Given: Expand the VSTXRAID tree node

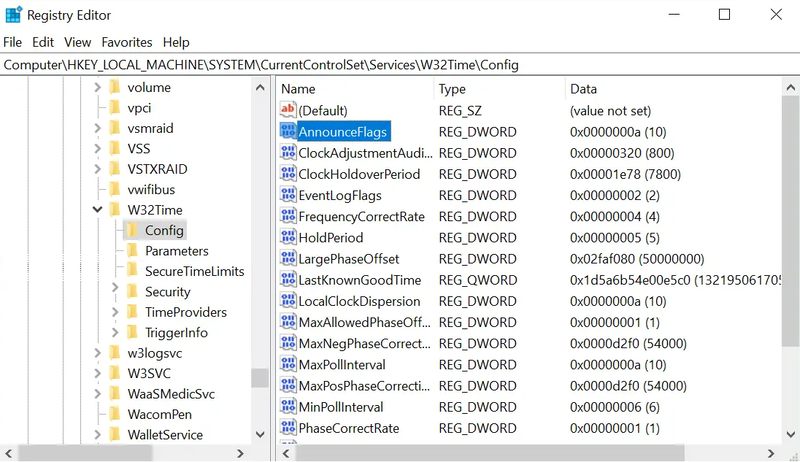Looking at the screenshot, I should click(97, 169).
